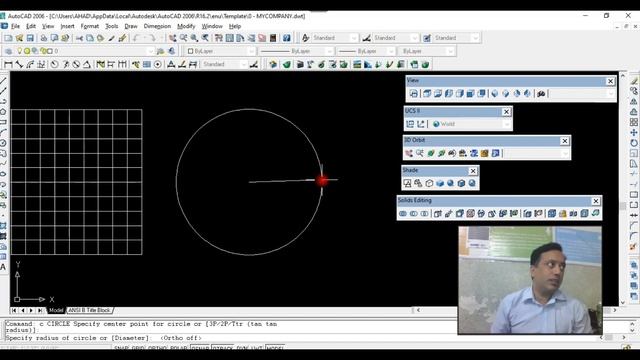This screenshot has height=360, width=640.
Task: Click the Zoom Realtime magnifier icon
Action: 183,38
